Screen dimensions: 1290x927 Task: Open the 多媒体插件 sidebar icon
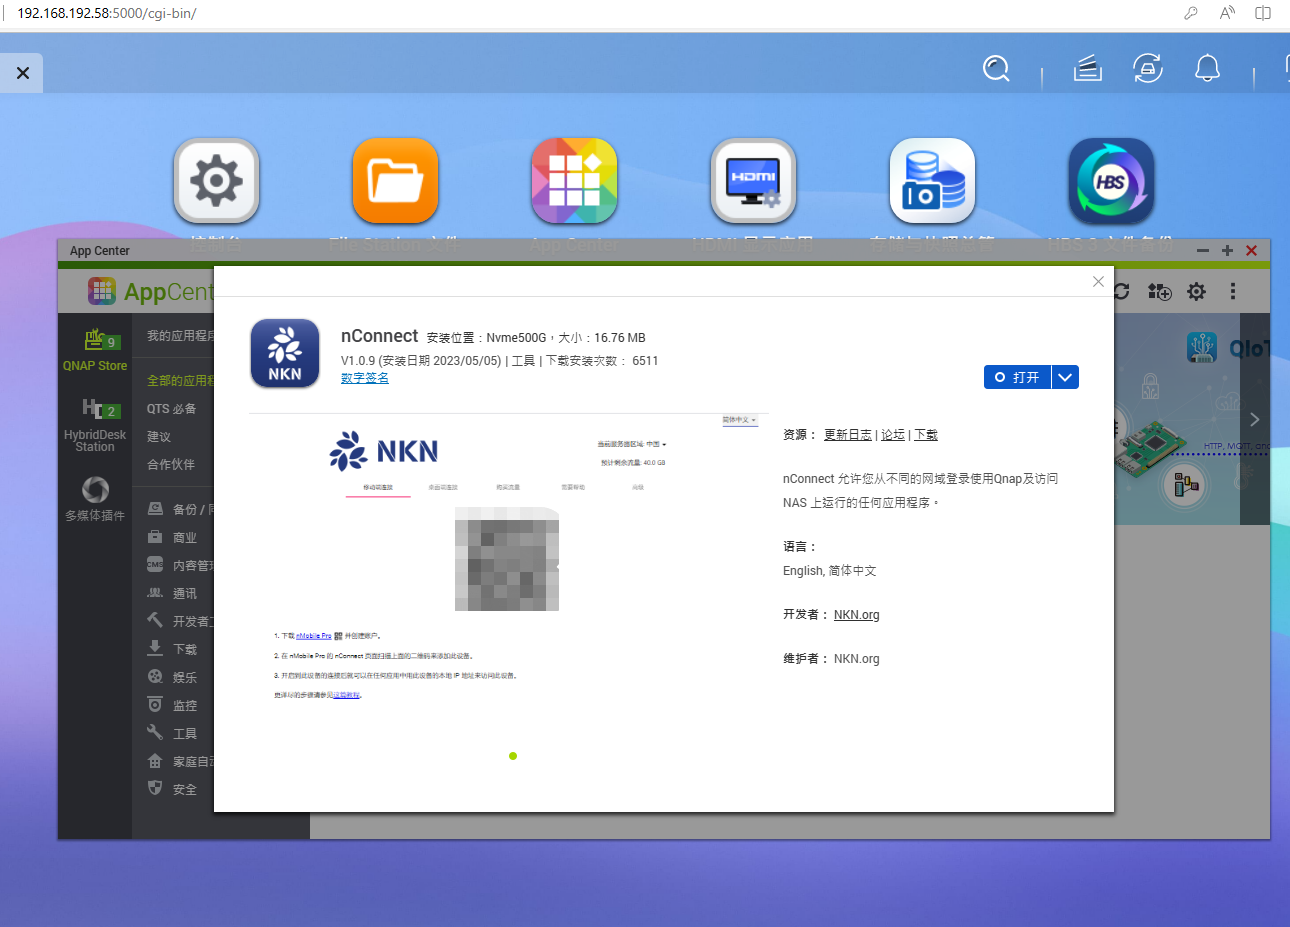coord(94,497)
